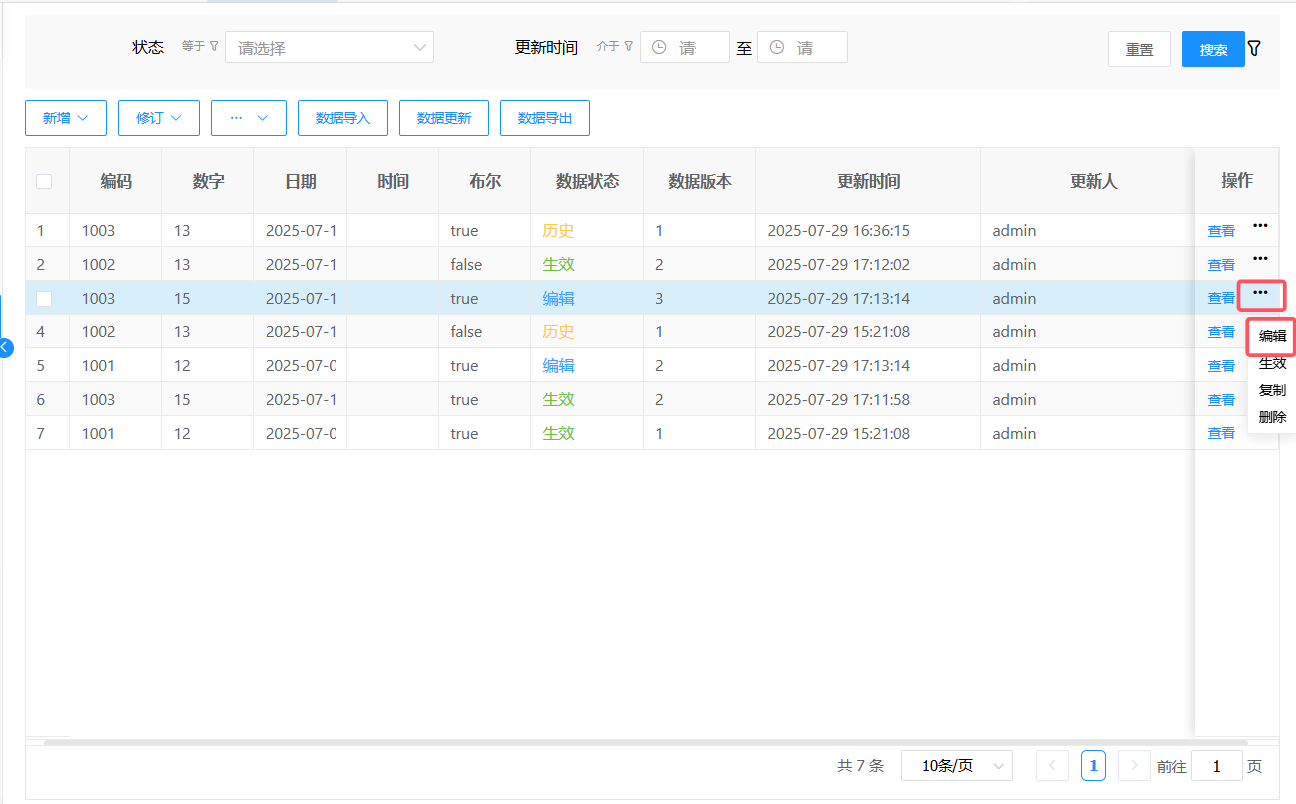Click the highlighted ellipsis in the selected row
1296x804 pixels.
1260,293
